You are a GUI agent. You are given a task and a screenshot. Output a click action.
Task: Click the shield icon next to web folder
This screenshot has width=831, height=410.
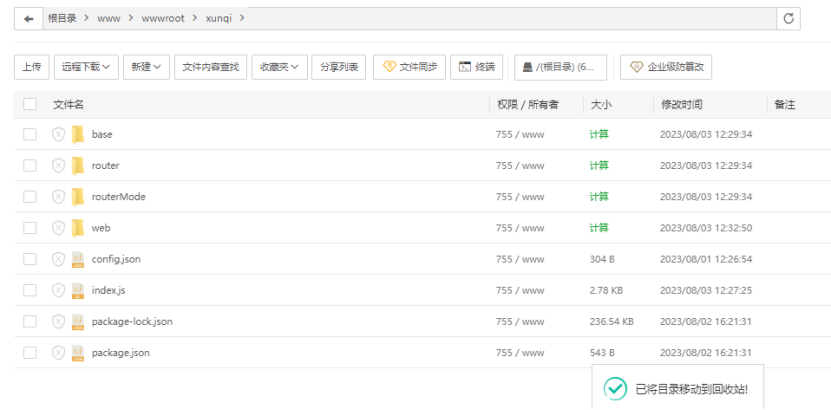[x=58, y=228]
